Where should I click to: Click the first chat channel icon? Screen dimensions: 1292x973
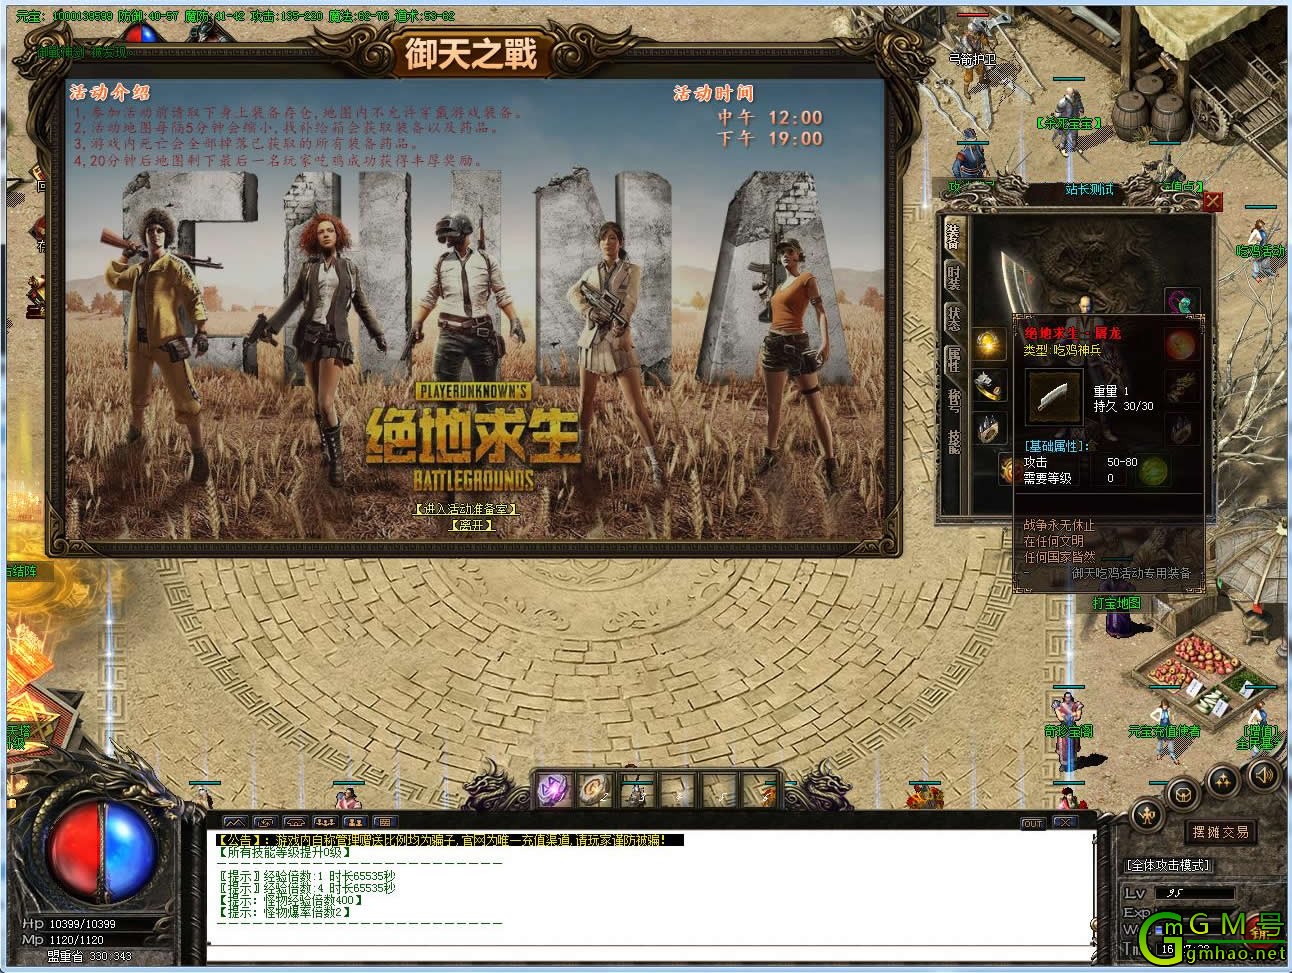click(x=236, y=824)
